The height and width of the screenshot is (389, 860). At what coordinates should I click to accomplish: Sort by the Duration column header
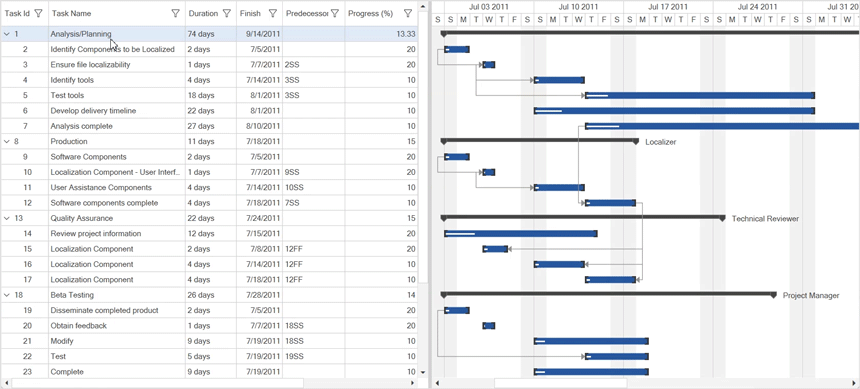(x=203, y=13)
